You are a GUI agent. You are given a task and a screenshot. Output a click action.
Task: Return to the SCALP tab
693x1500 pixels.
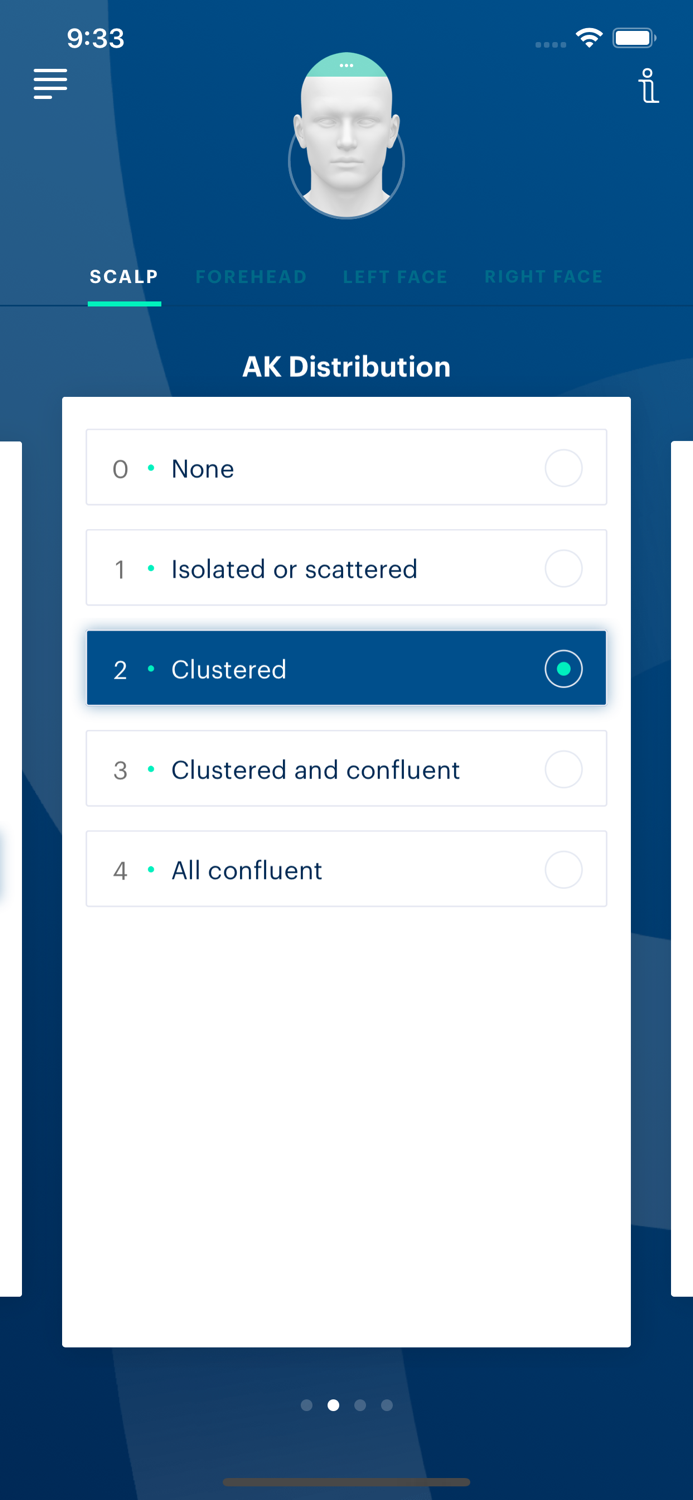[x=124, y=277]
